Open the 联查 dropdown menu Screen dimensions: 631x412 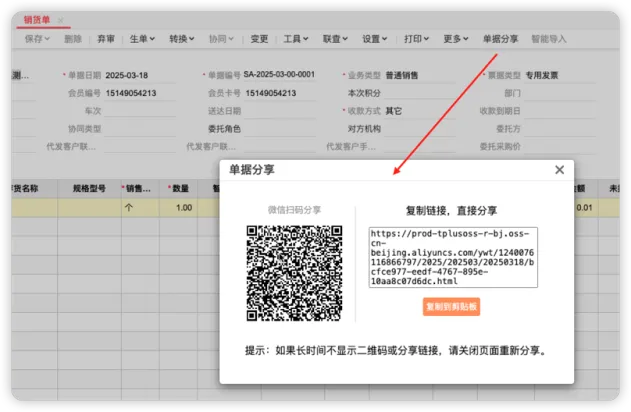coord(335,39)
